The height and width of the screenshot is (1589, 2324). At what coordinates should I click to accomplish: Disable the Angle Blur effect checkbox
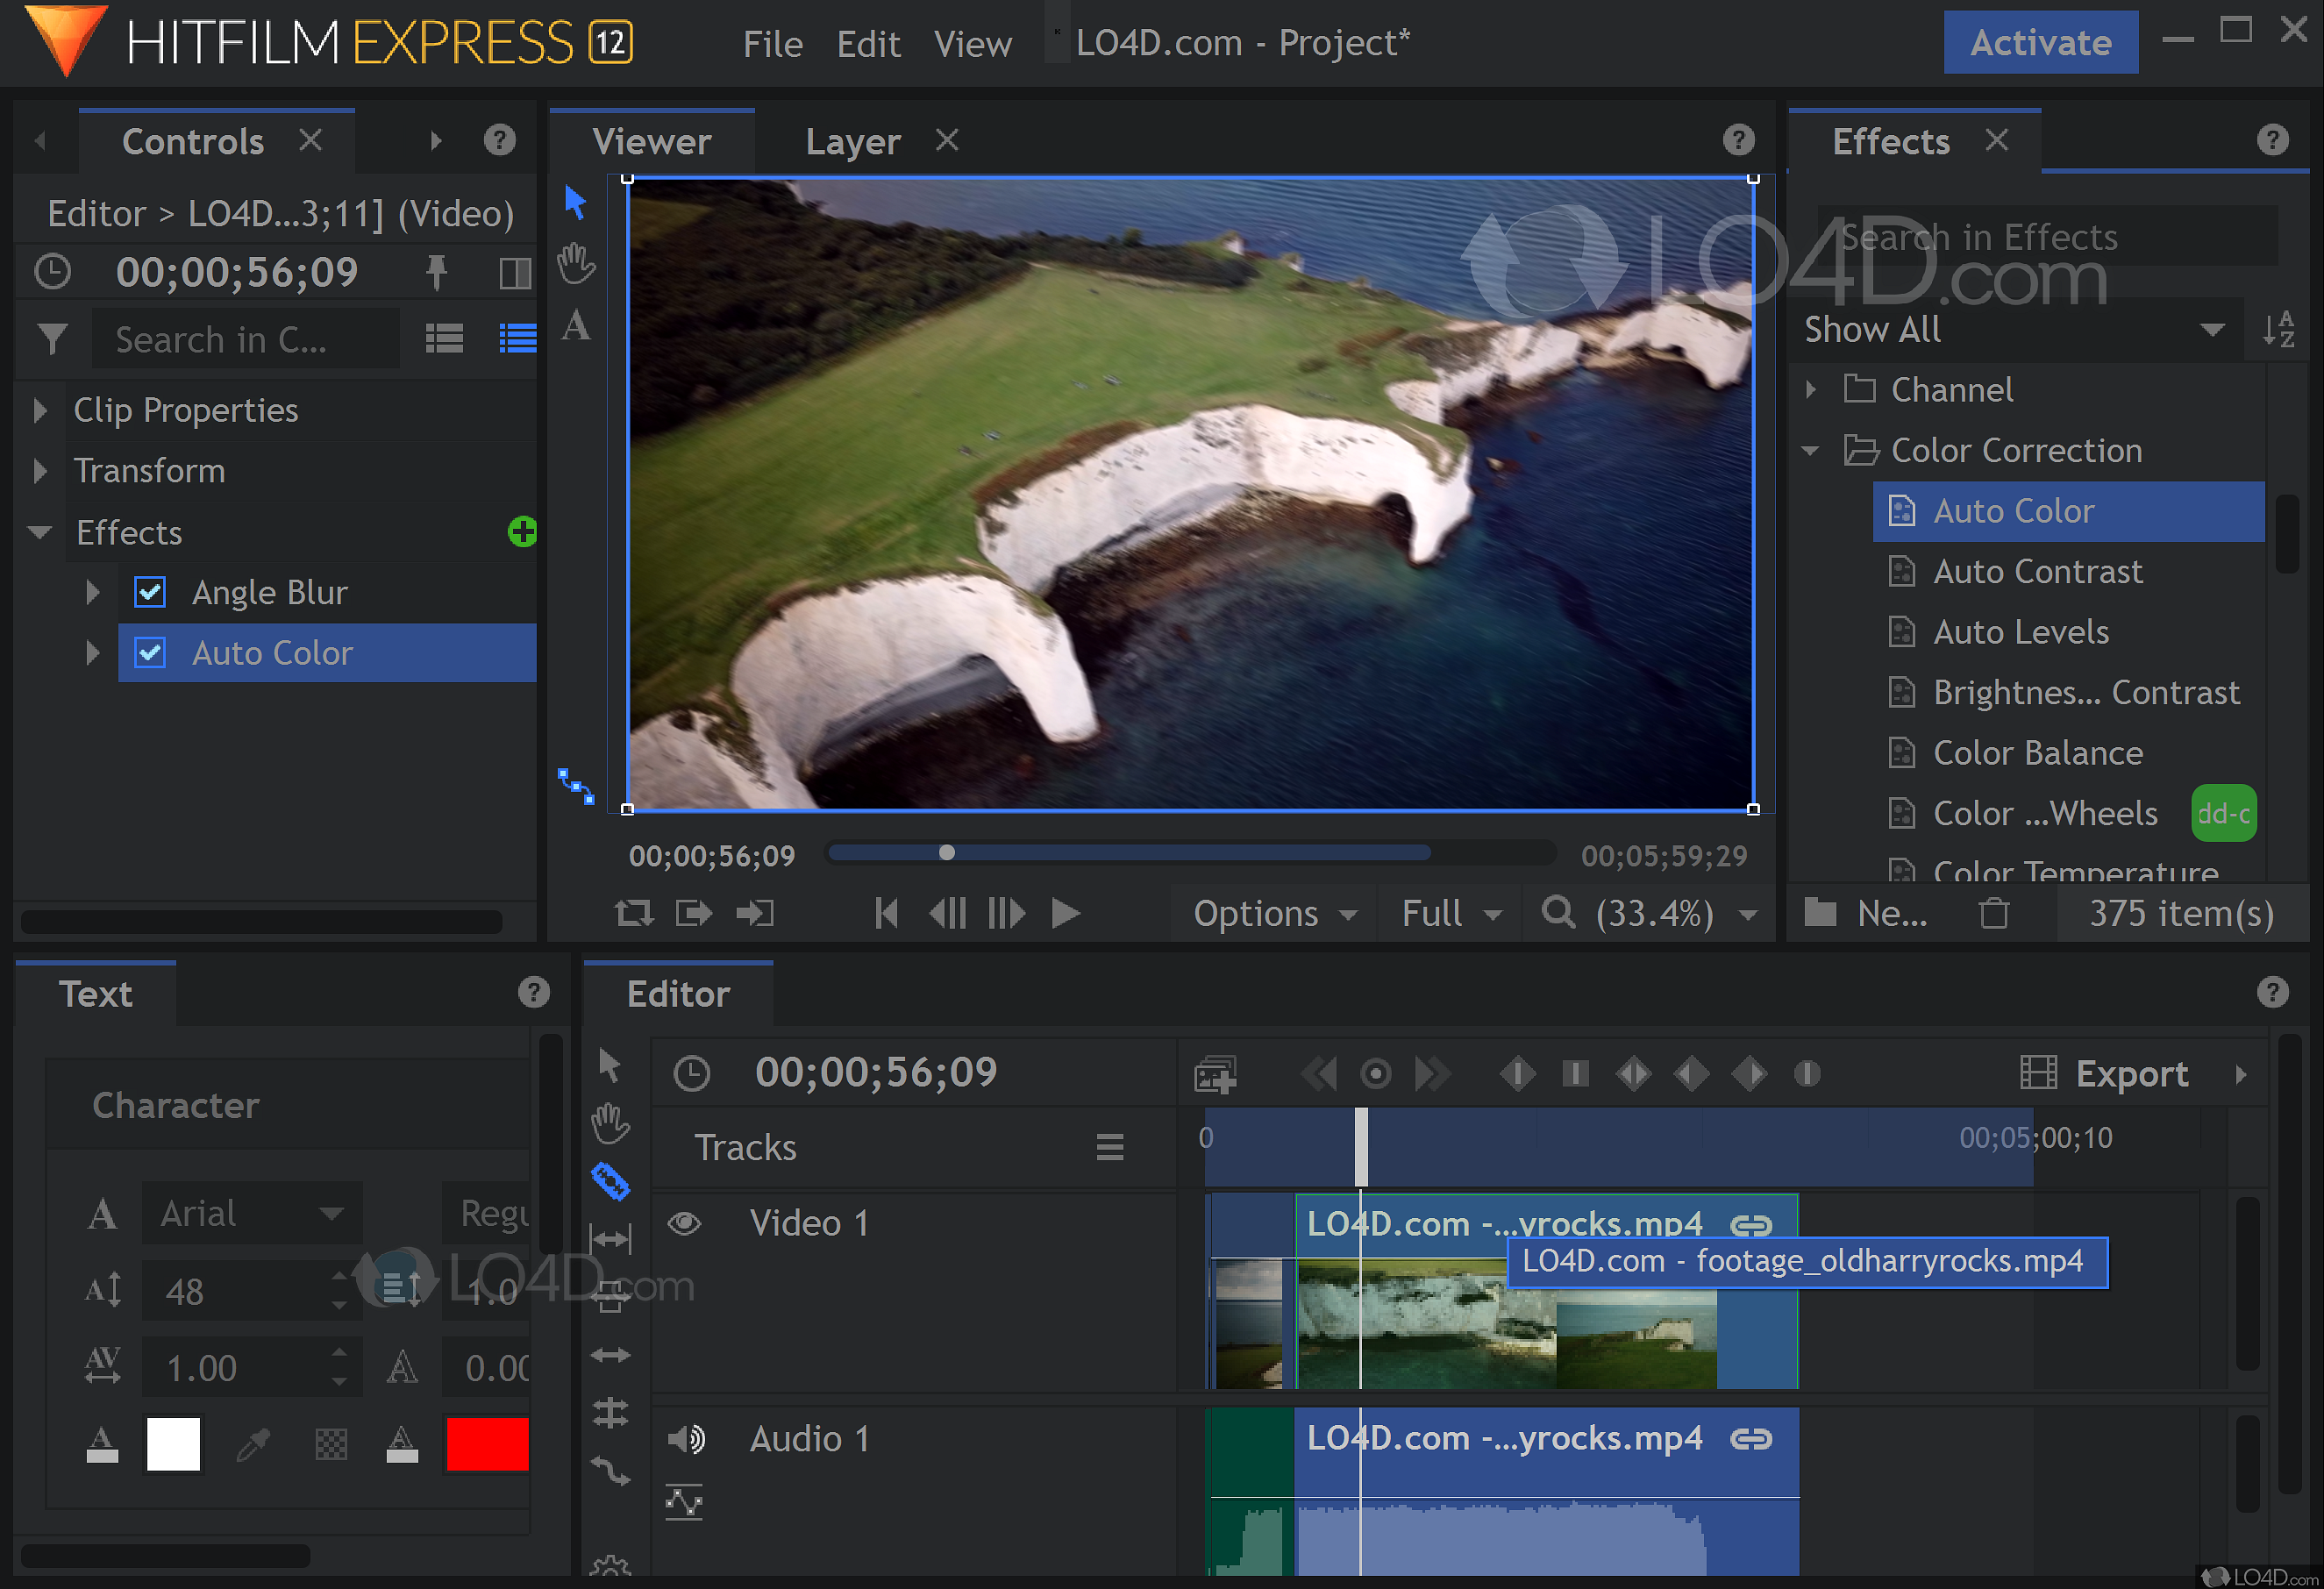pyautogui.click(x=150, y=592)
